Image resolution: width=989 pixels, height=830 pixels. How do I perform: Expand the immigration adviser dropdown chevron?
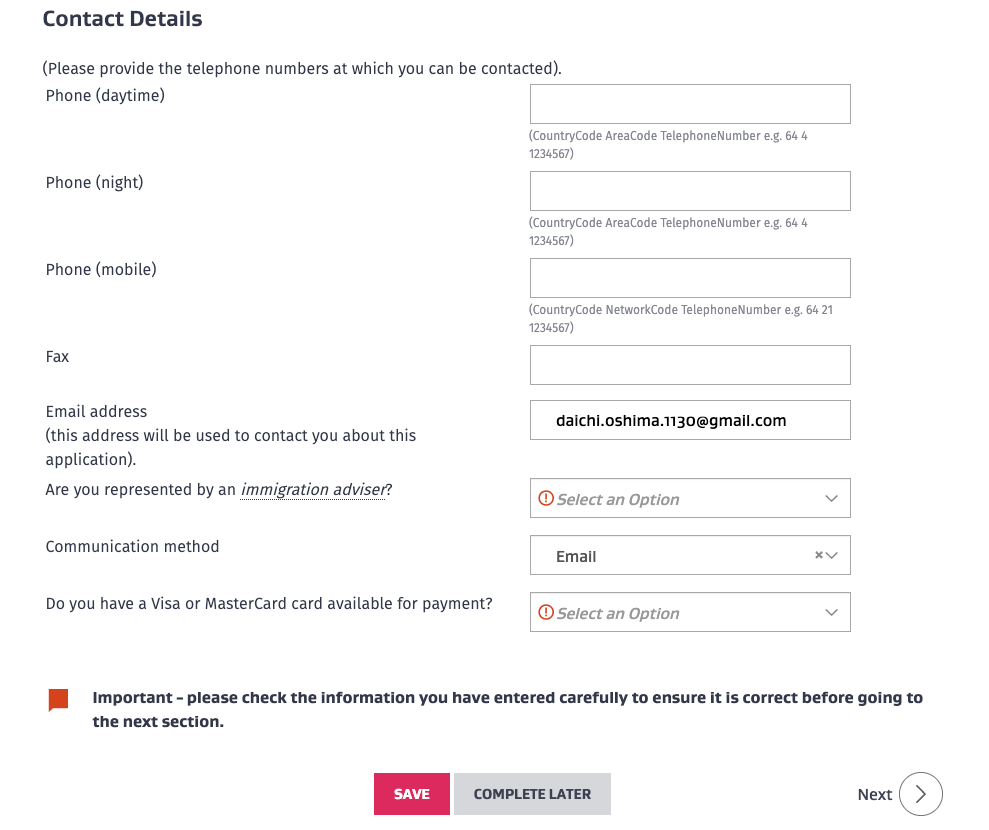(x=832, y=498)
